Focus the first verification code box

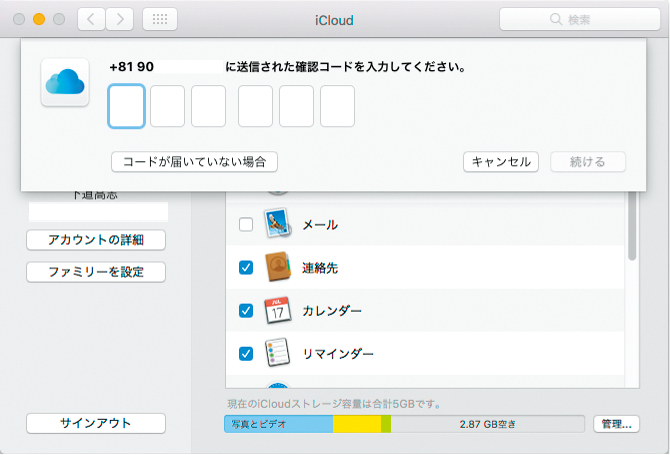point(126,106)
